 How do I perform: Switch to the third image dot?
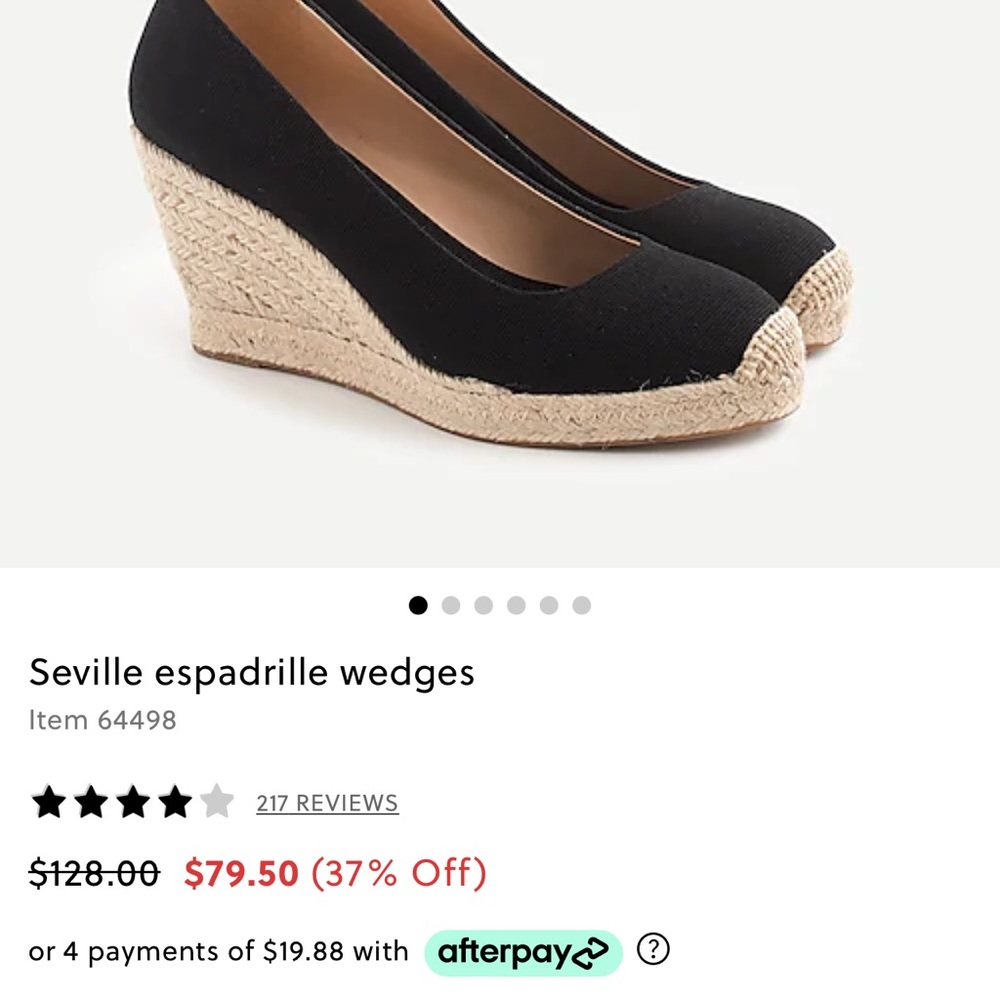(x=484, y=604)
